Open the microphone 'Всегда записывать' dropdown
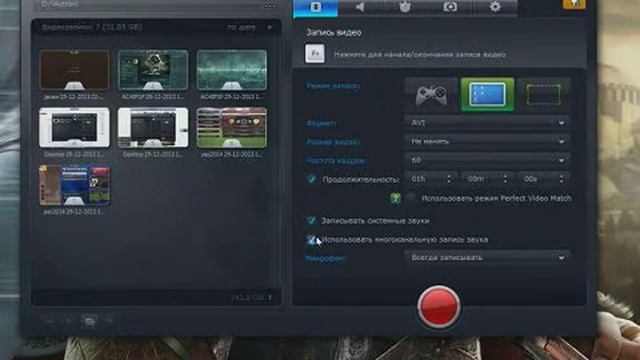This screenshot has width=640, height=360. pos(487,258)
